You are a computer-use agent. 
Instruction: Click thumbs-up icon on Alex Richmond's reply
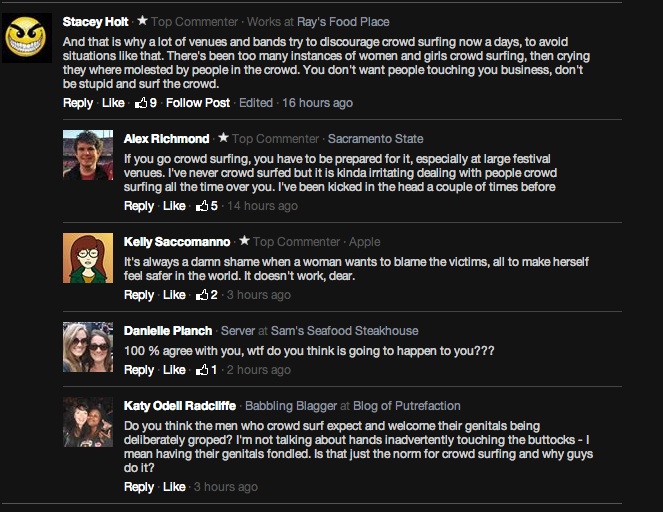[202, 206]
